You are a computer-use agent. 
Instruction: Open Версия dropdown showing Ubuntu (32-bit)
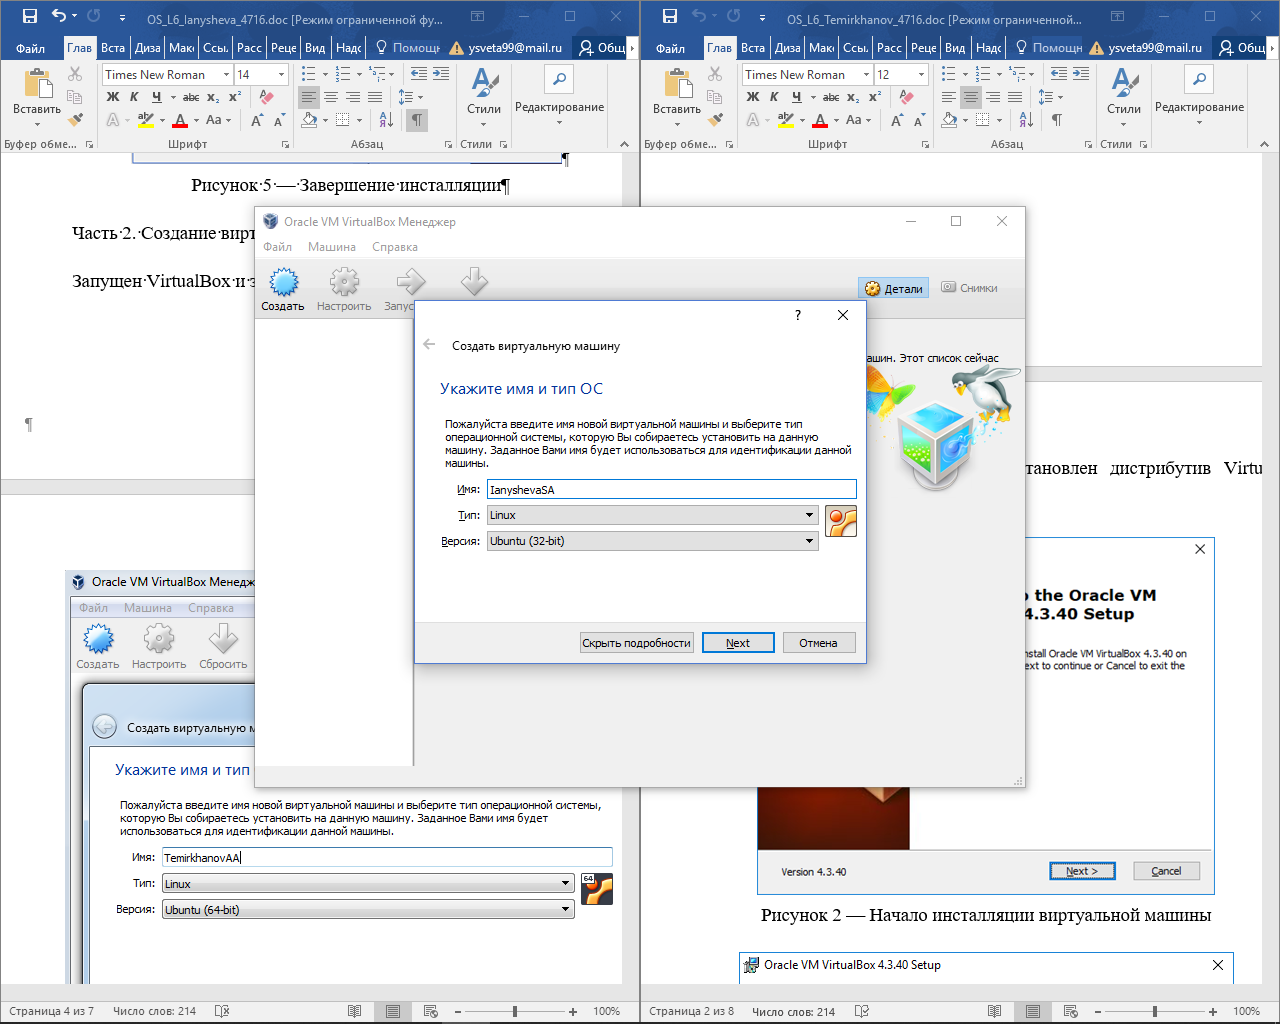pyautogui.click(x=652, y=541)
